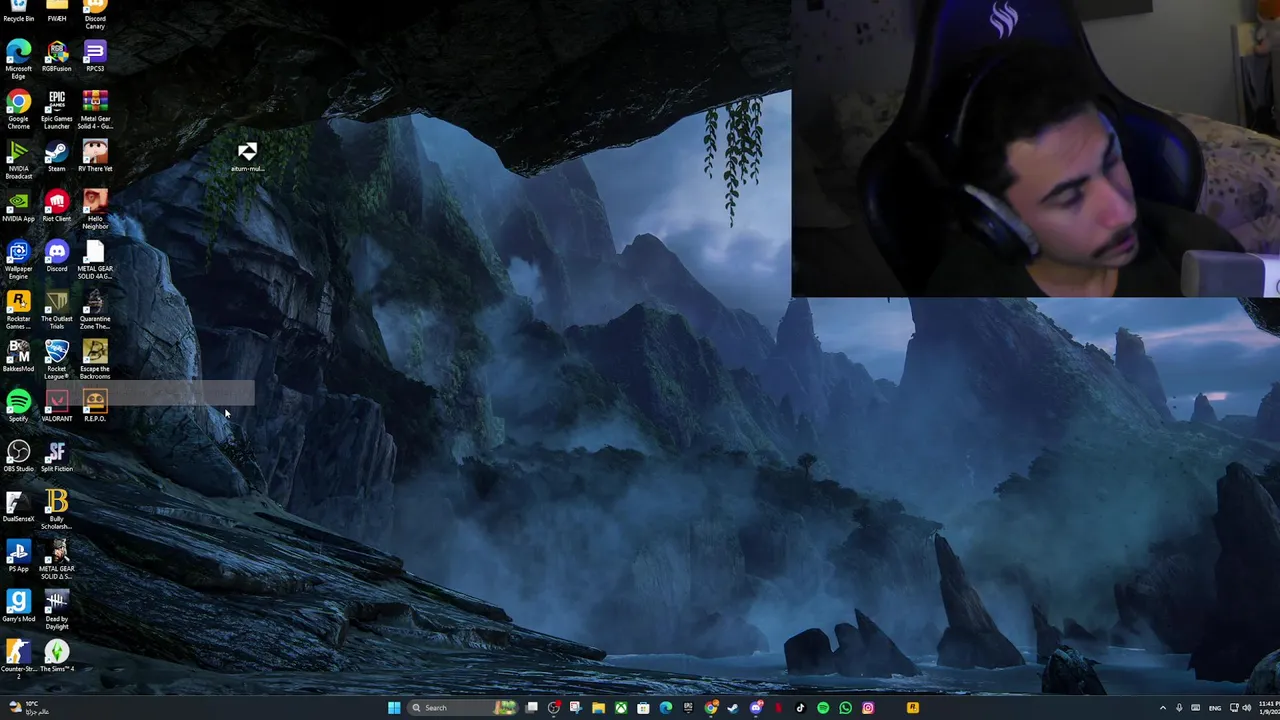Open Counter-Strike 2 desktop shortcut
Image resolution: width=1280 pixels, height=720 pixels.
click(18, 659)
